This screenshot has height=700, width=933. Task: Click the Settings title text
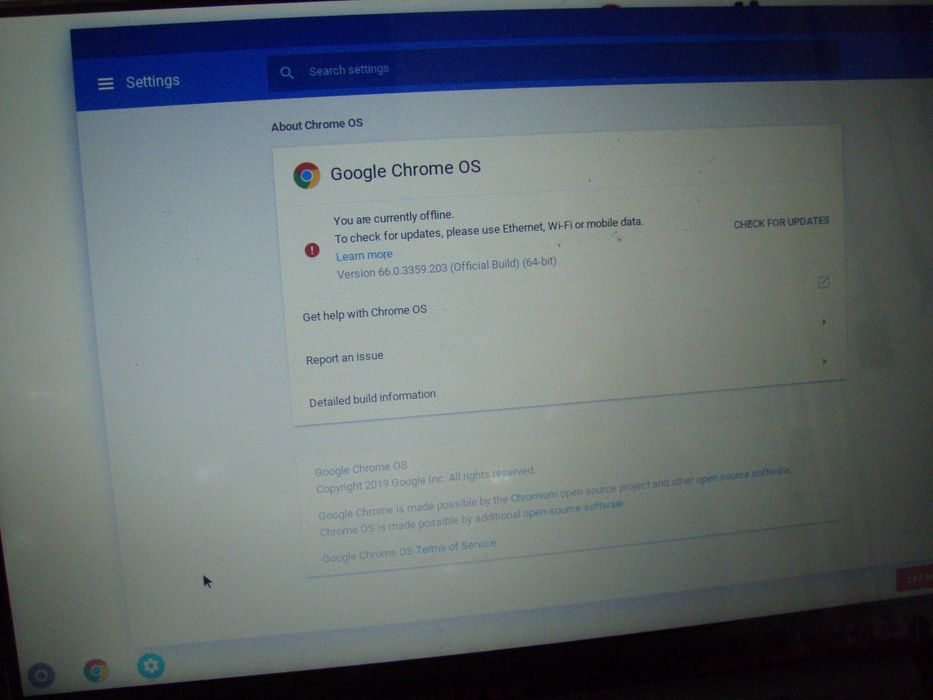152,81
